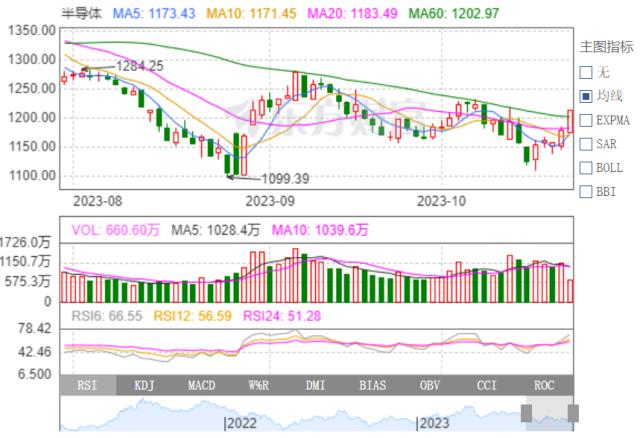The image size is (640, 438).
Task: Switch to the ROC indicator tab
Action: click(544, 385)
